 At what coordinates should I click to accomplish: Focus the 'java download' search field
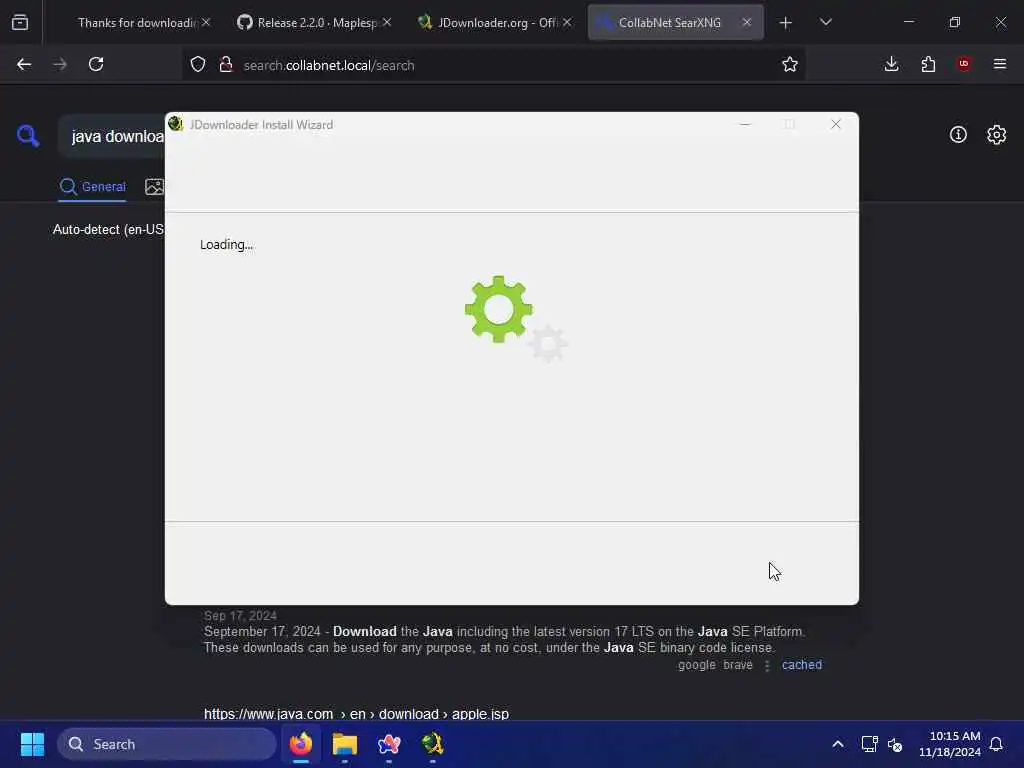(114, 136)
